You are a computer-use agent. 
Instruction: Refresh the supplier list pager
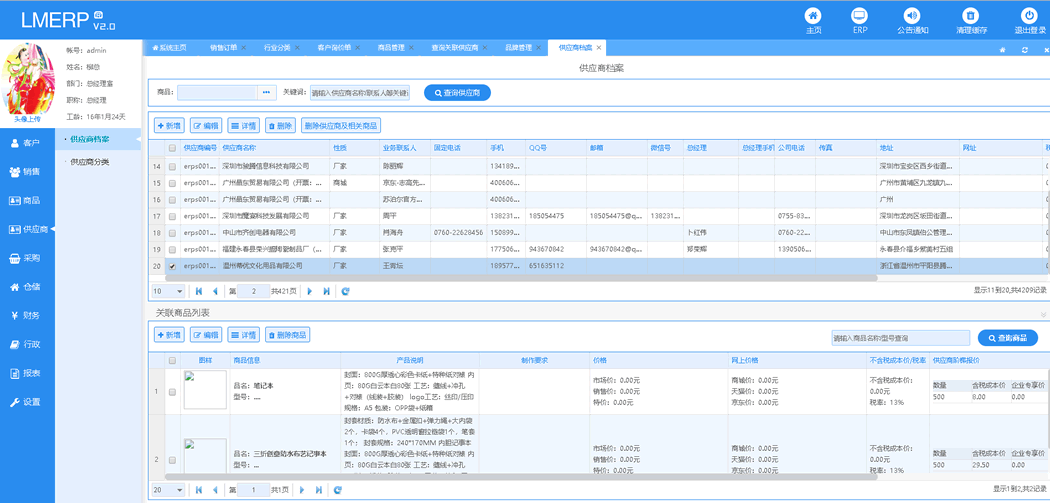(x=346, y=291)
